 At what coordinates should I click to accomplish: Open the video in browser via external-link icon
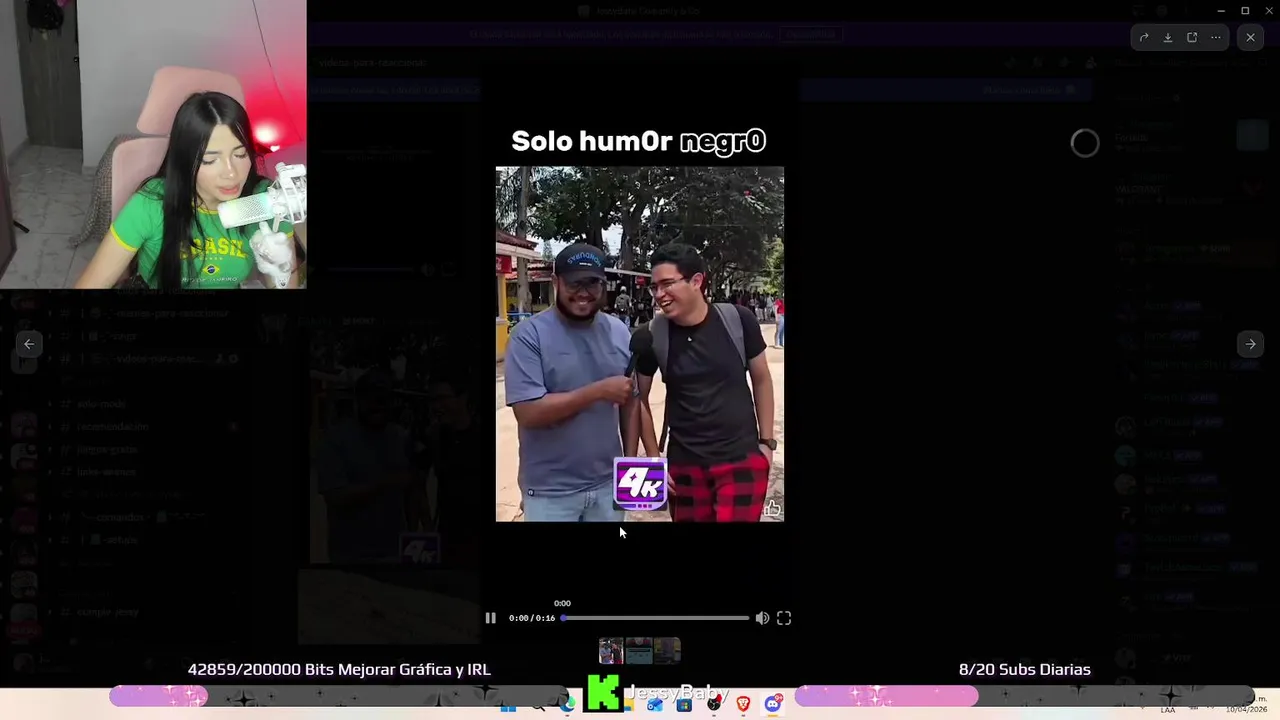[1192, 37]
